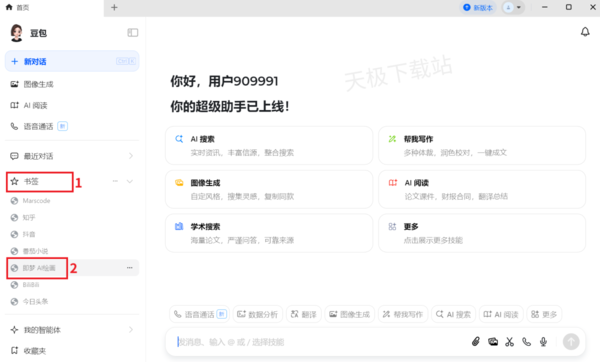Screen dimensions: 600x362
Task: Select the 翻译 chip above input box
Action: 304,314
